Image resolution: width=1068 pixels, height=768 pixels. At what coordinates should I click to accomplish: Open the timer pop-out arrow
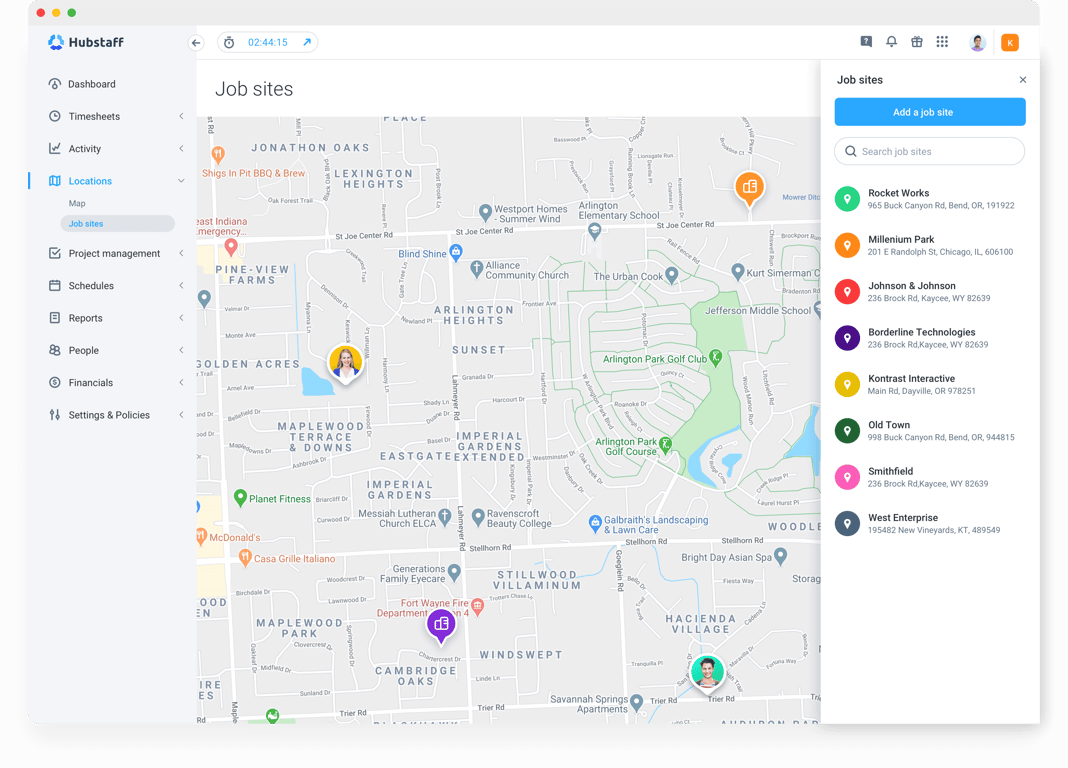[x=307, y=42]
